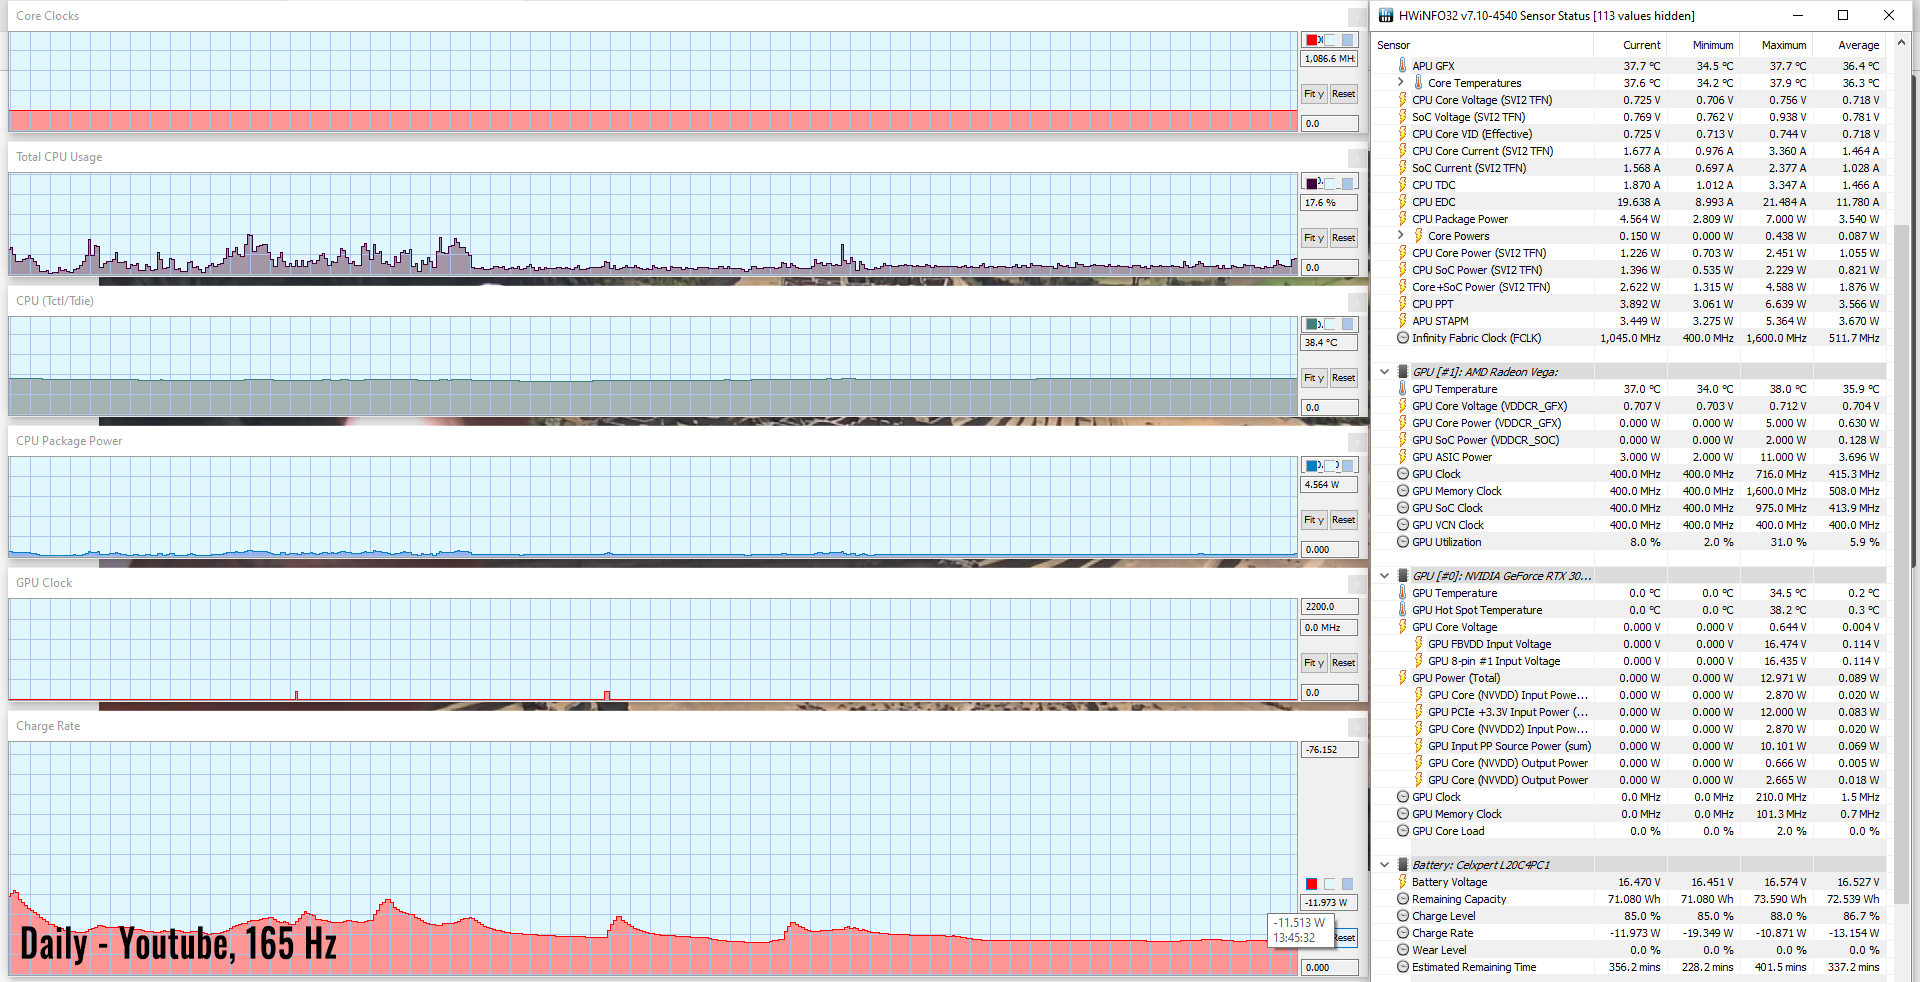Expand the Core Temperatures sensor group

[1401, 83]
